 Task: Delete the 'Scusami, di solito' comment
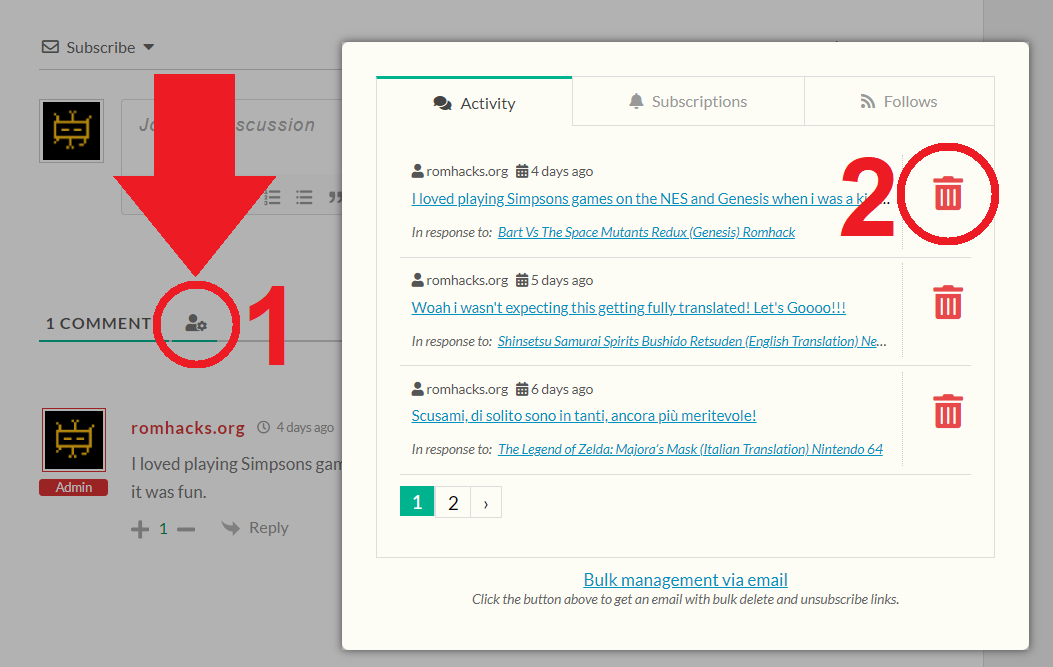coord(947,411)
